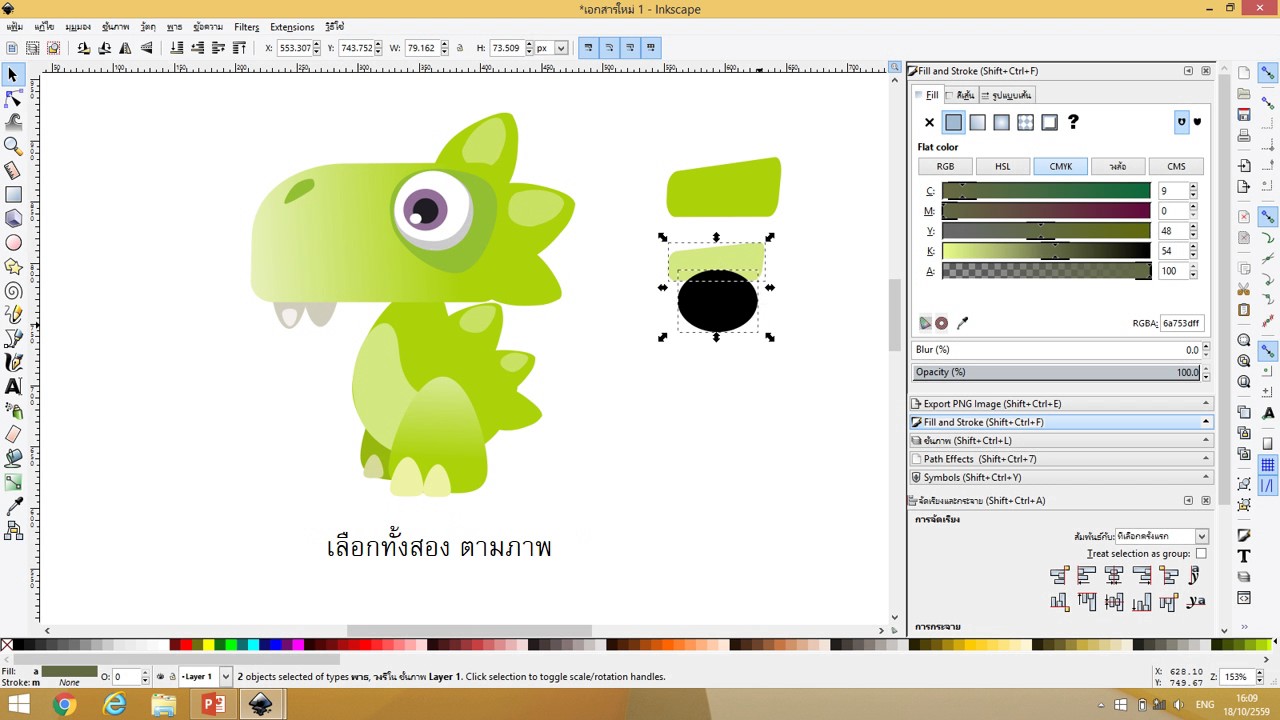The height and width of the screenshot is (720, 1280).
Task: Select the Rectangle tool
Action: click(14, 195)
